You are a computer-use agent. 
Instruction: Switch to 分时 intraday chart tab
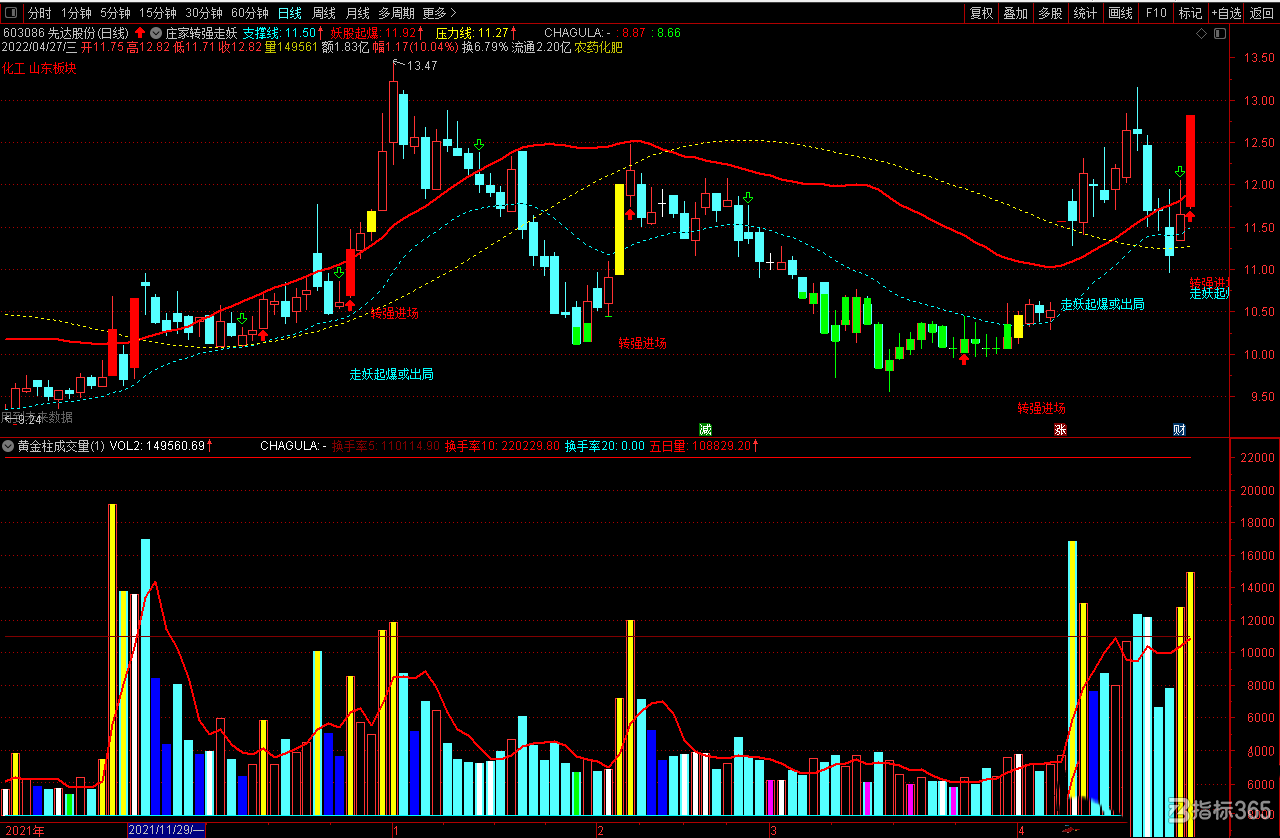39,13
